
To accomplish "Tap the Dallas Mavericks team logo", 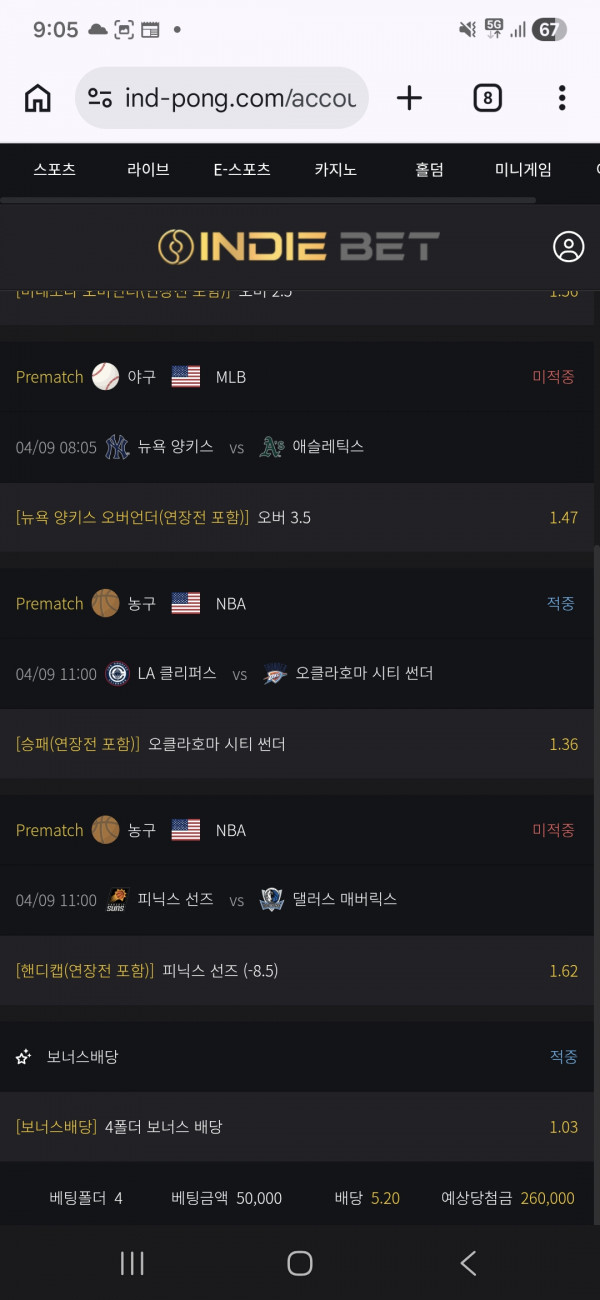I will 272,899.
